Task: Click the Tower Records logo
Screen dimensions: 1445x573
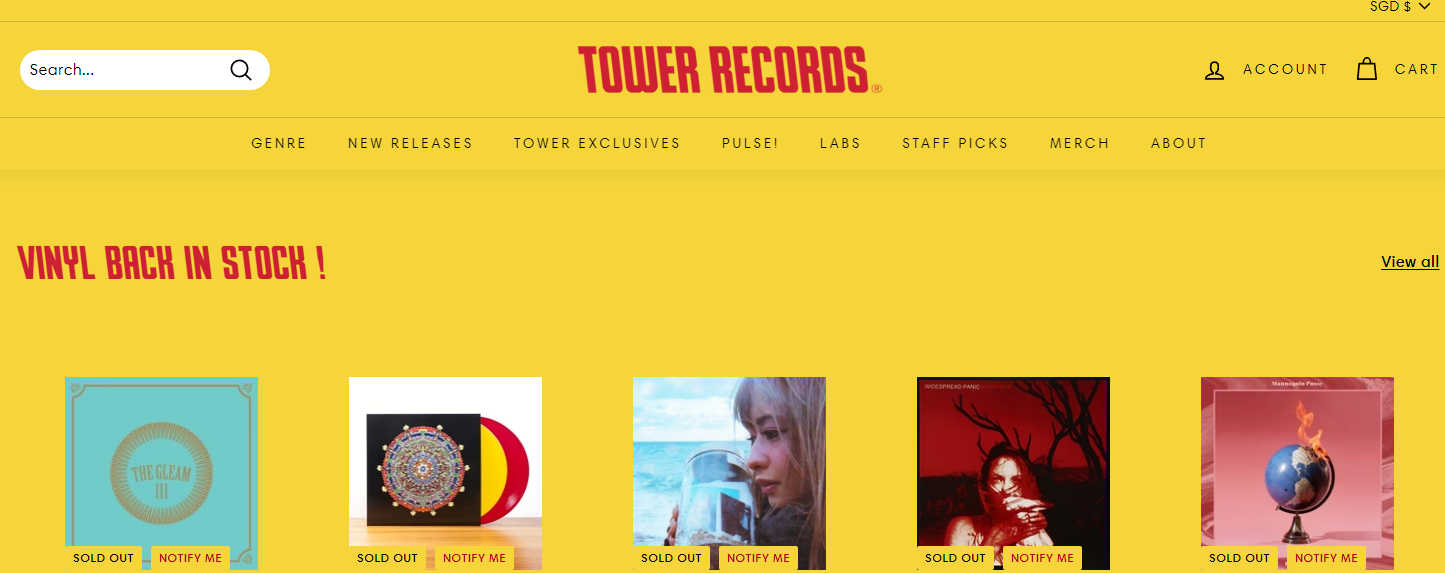Action: [730, 70]
